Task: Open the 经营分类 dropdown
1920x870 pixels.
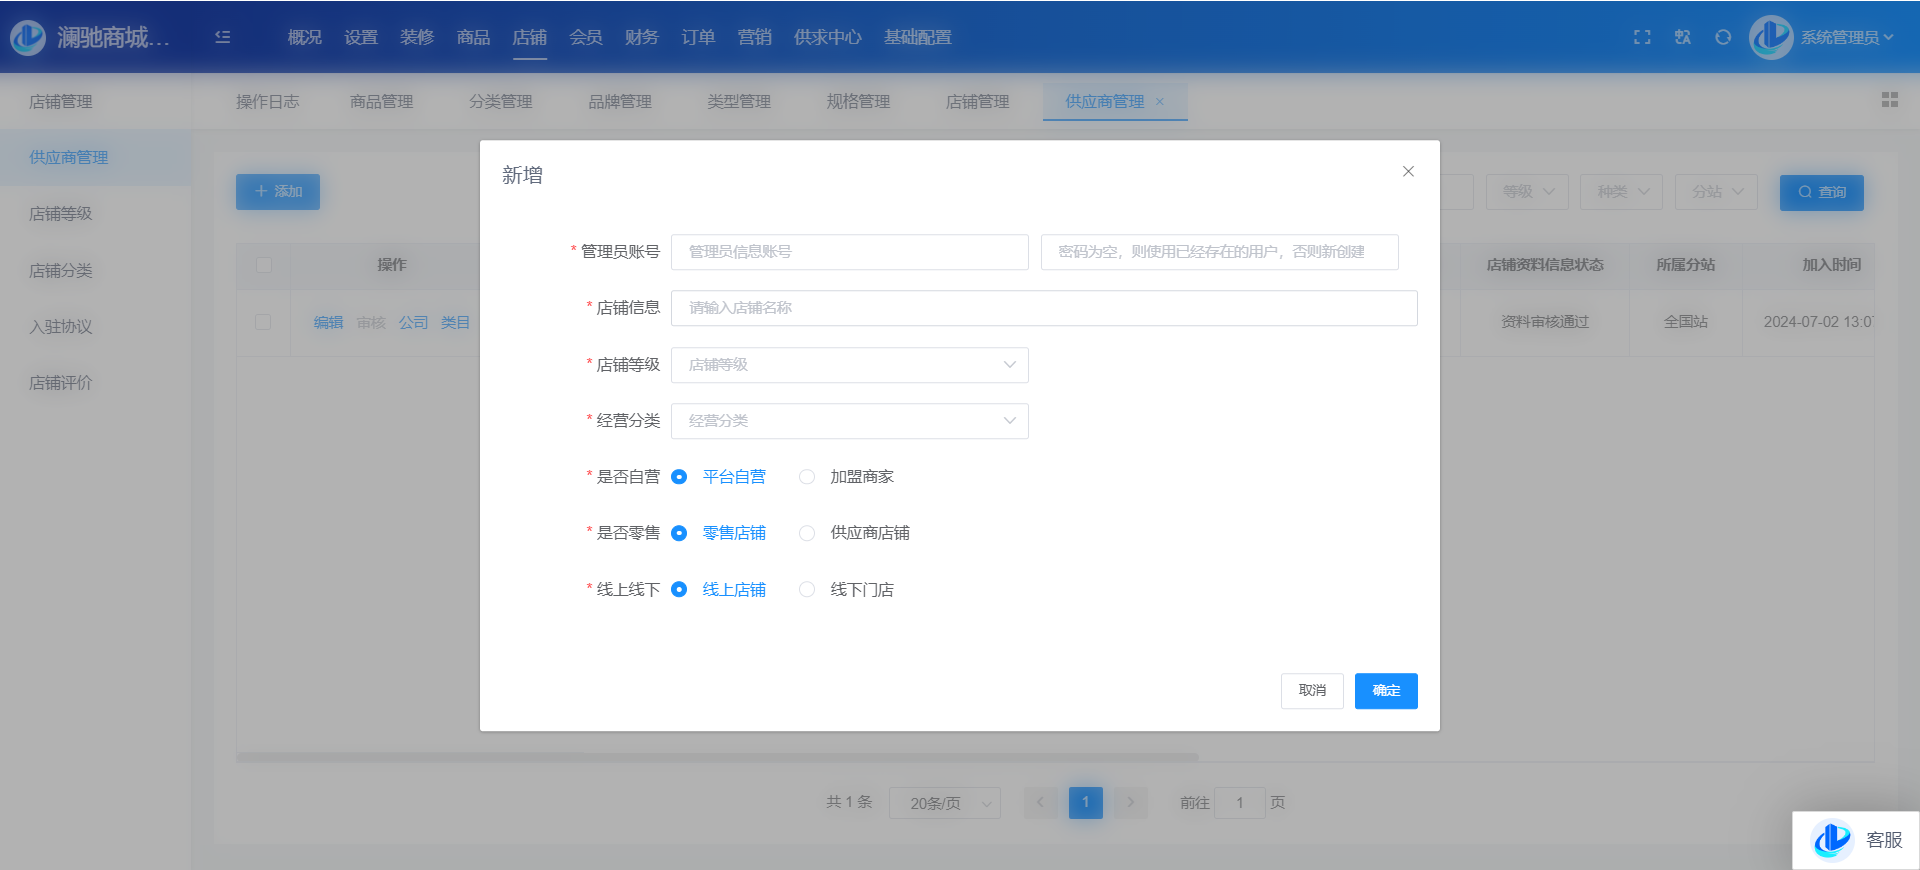Action: pyautogui.click(x=849, y=421)
